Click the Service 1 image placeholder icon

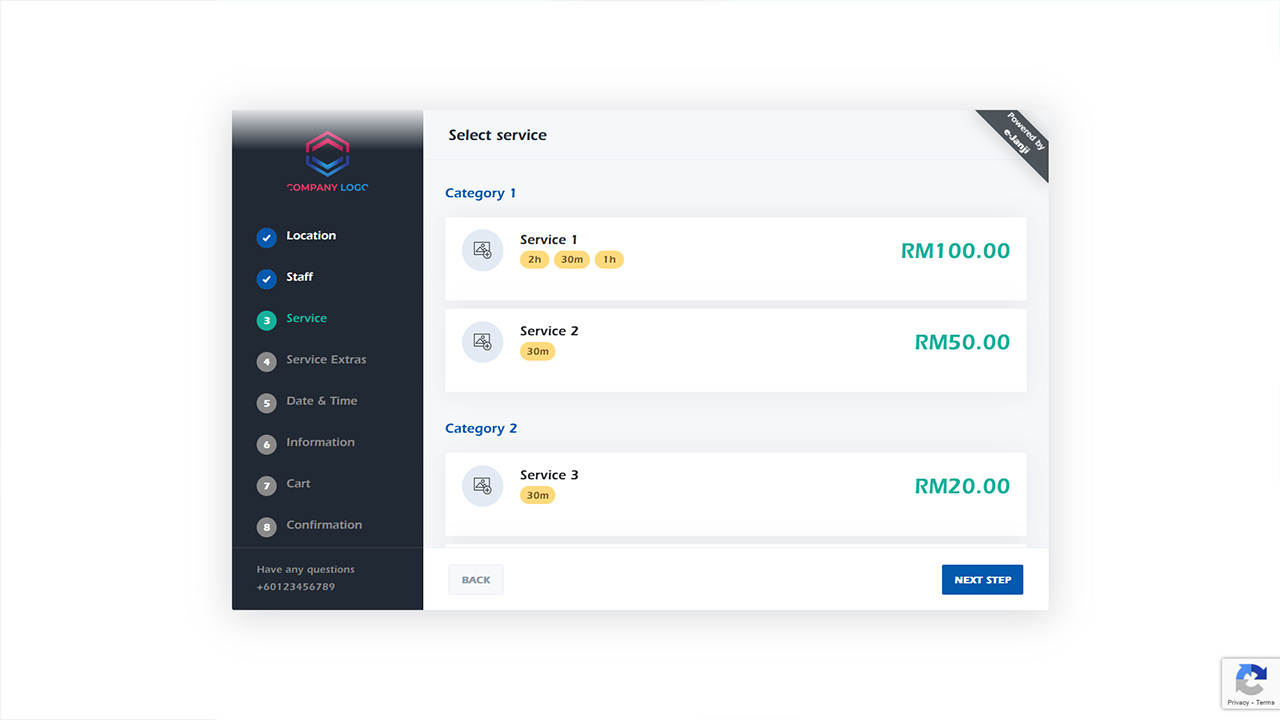coord(482,250)
